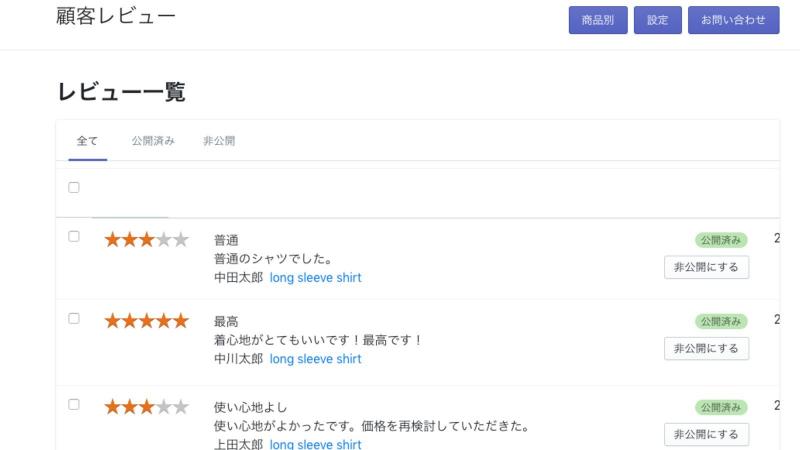Click the review title 使い心地よし

(251, 407)
